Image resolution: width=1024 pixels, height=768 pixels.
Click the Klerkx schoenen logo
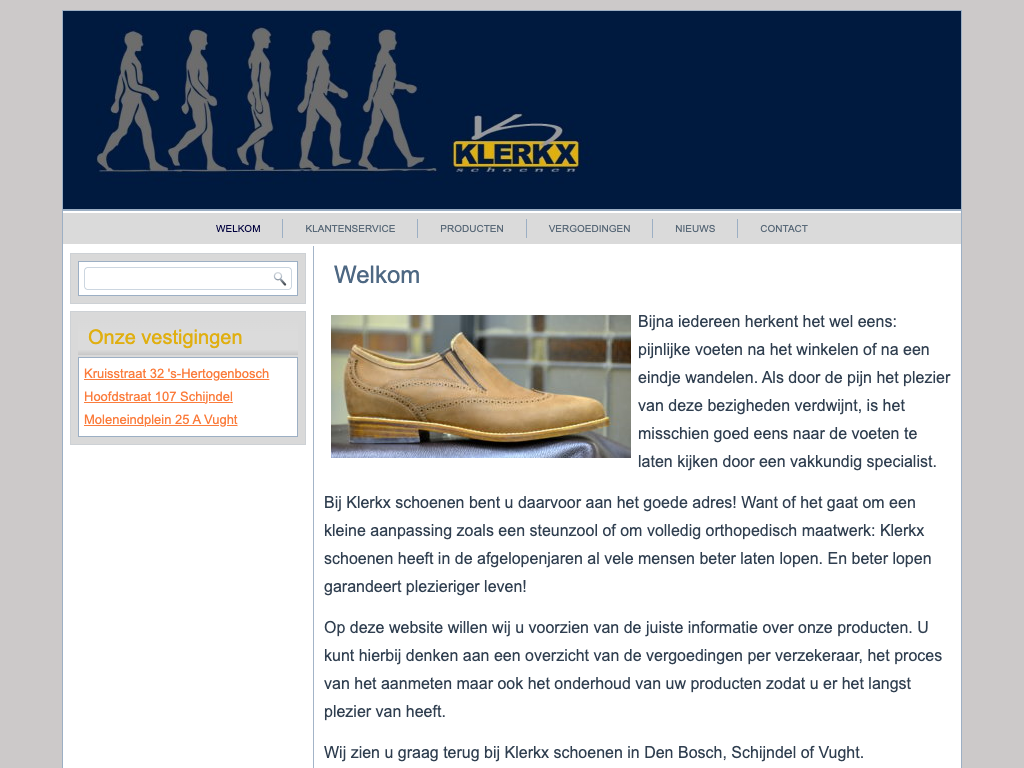[515, 147]
